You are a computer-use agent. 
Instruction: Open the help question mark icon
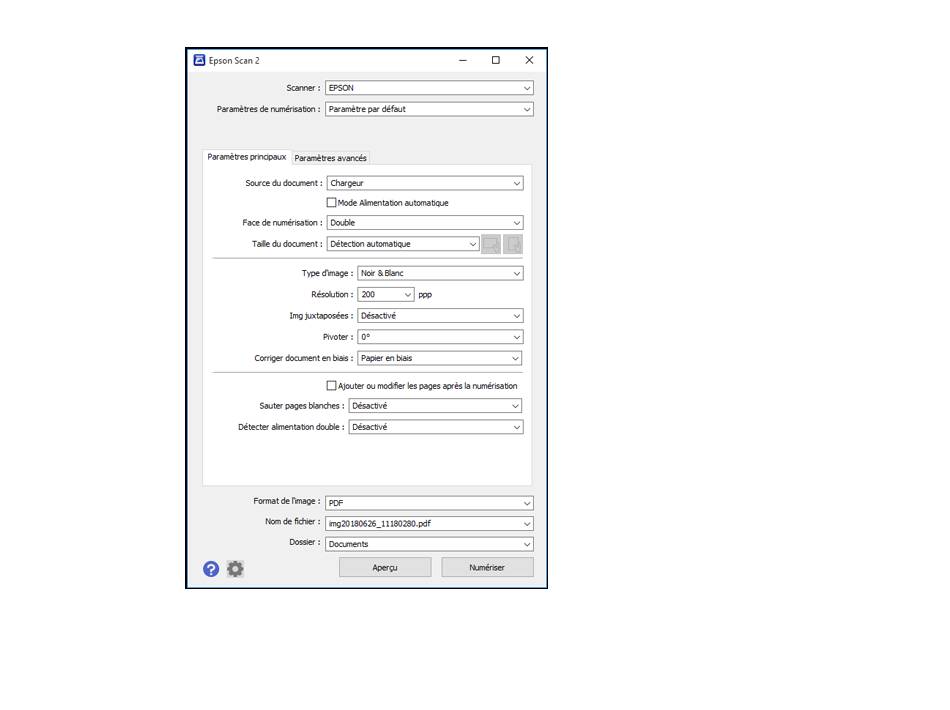[211, 569]
